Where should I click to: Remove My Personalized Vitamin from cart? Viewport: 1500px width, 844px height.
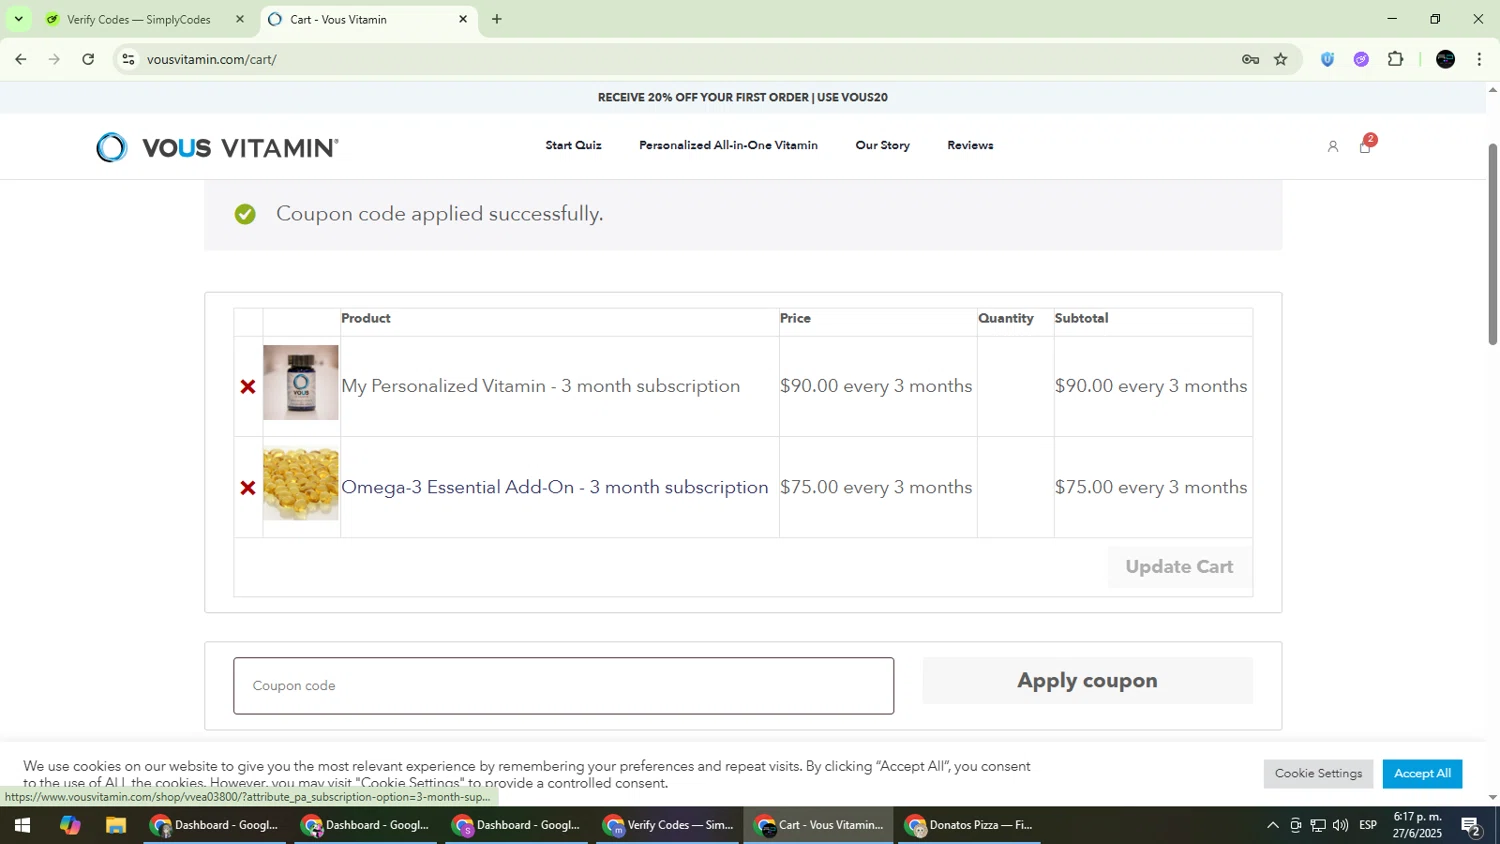click(x=248, y=387)
